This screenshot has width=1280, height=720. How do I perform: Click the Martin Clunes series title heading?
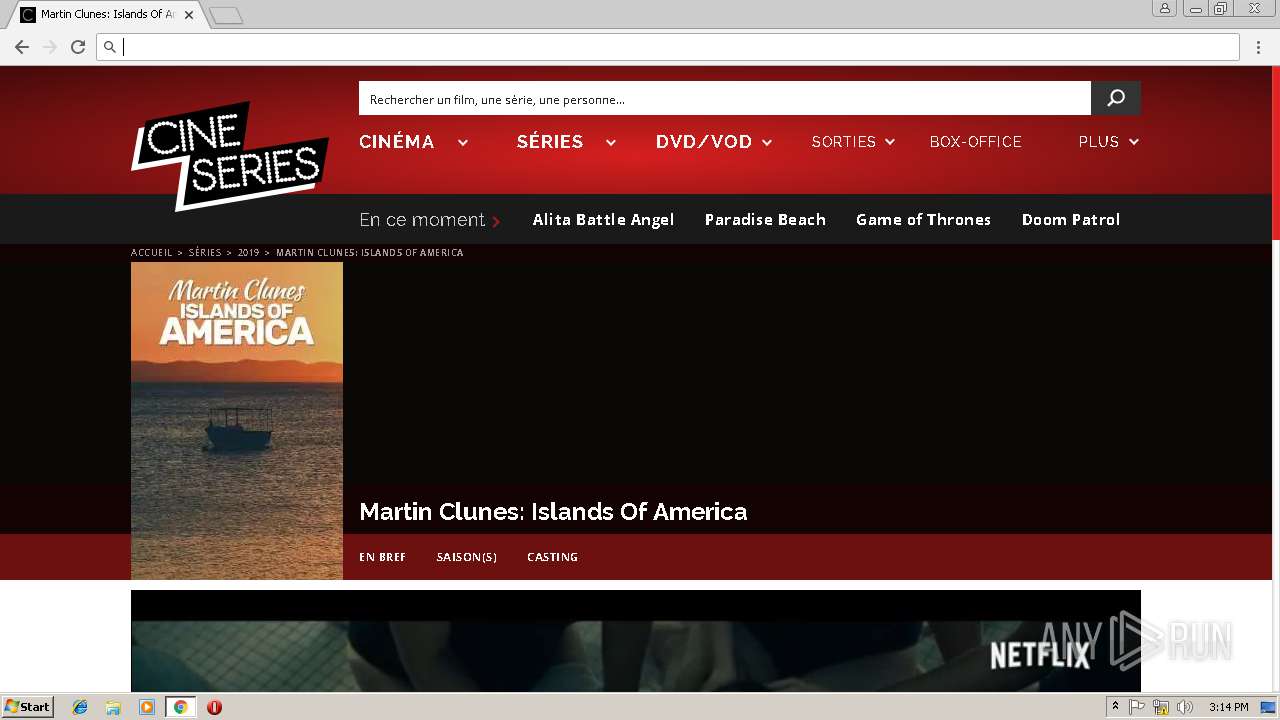[x=553, y=512]
